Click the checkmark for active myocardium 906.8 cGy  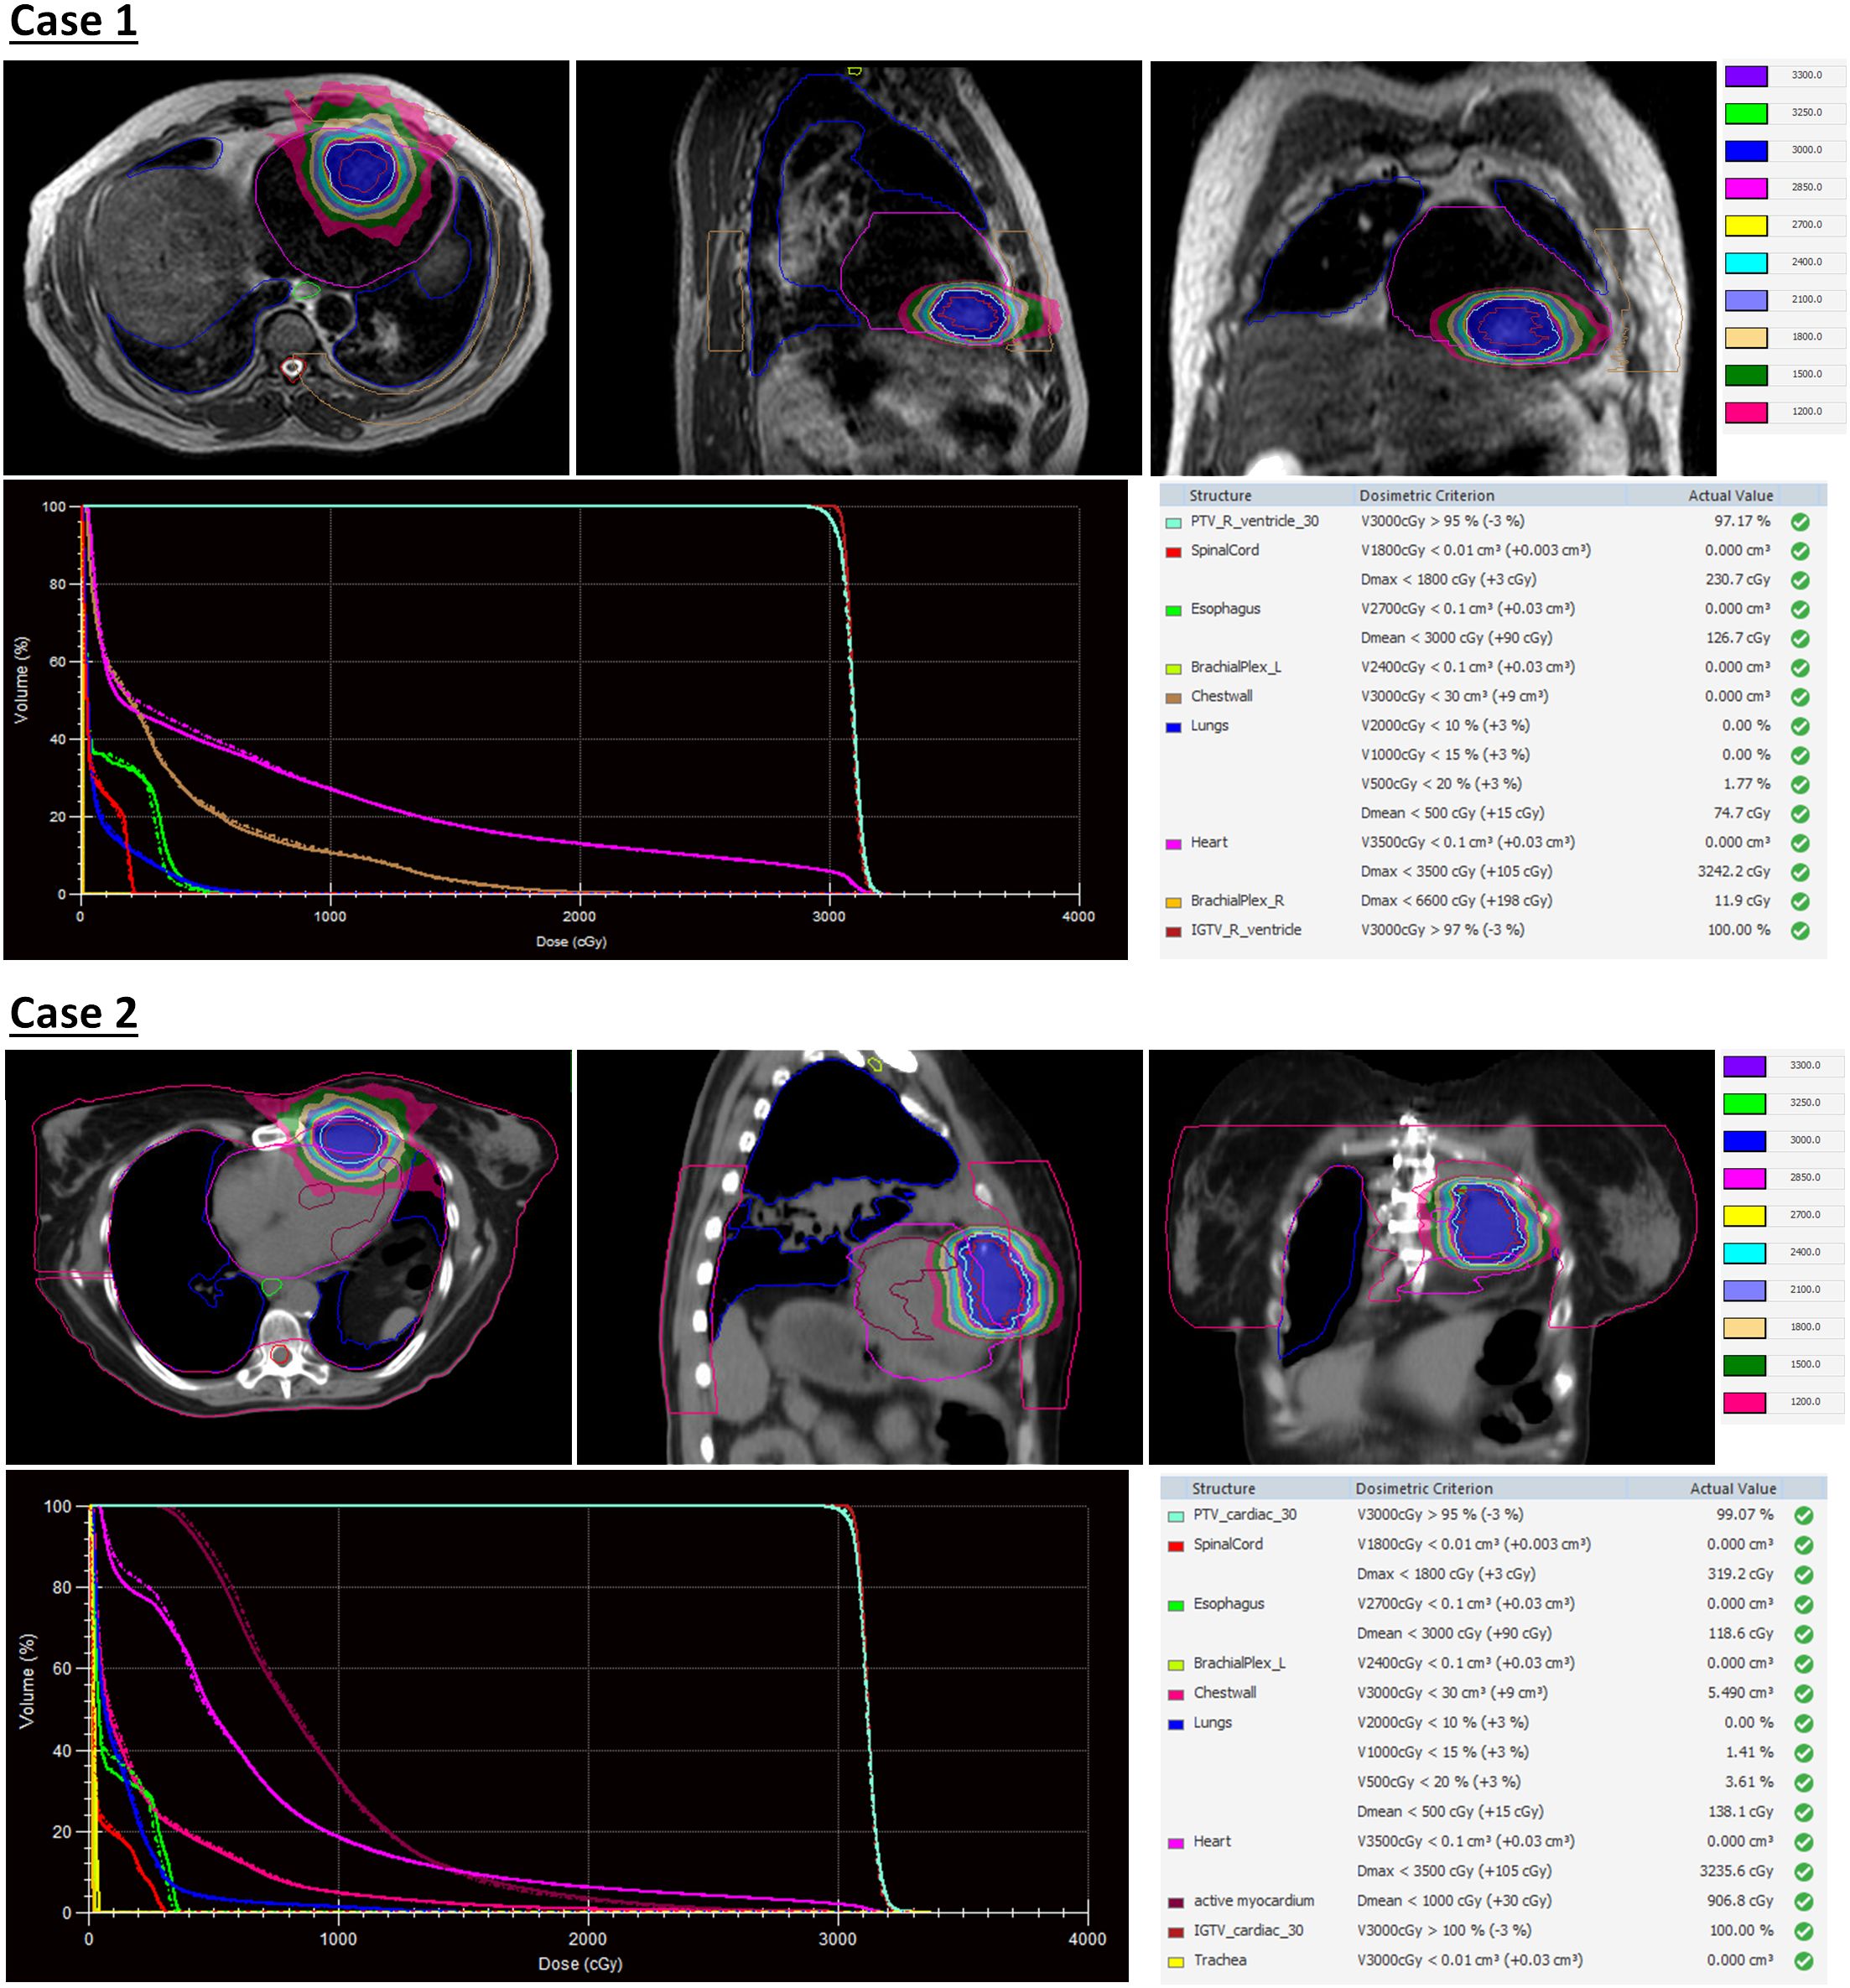pos(1803,1901)
